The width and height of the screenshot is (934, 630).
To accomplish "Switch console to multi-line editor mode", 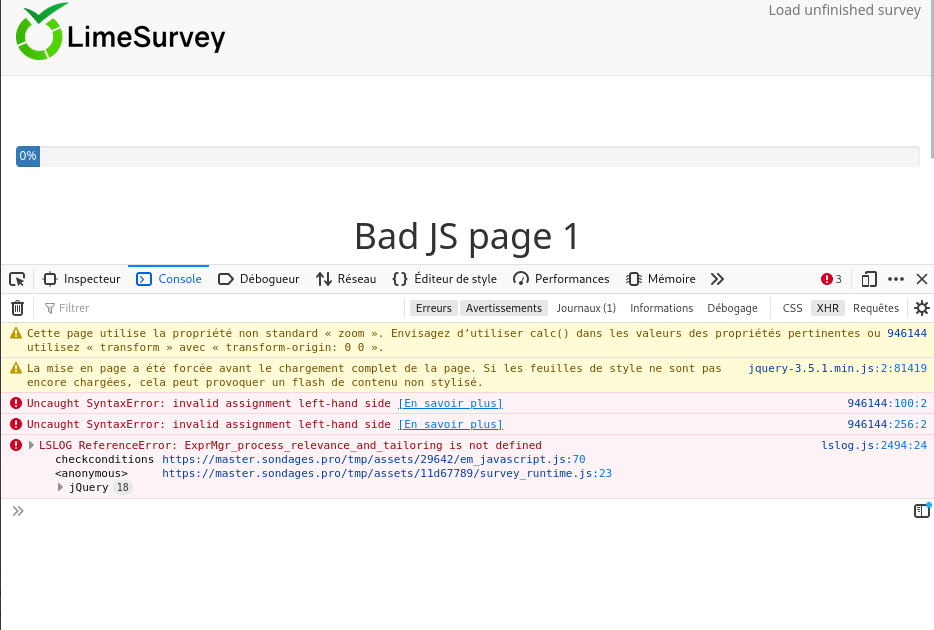I will tap(921, 511).
